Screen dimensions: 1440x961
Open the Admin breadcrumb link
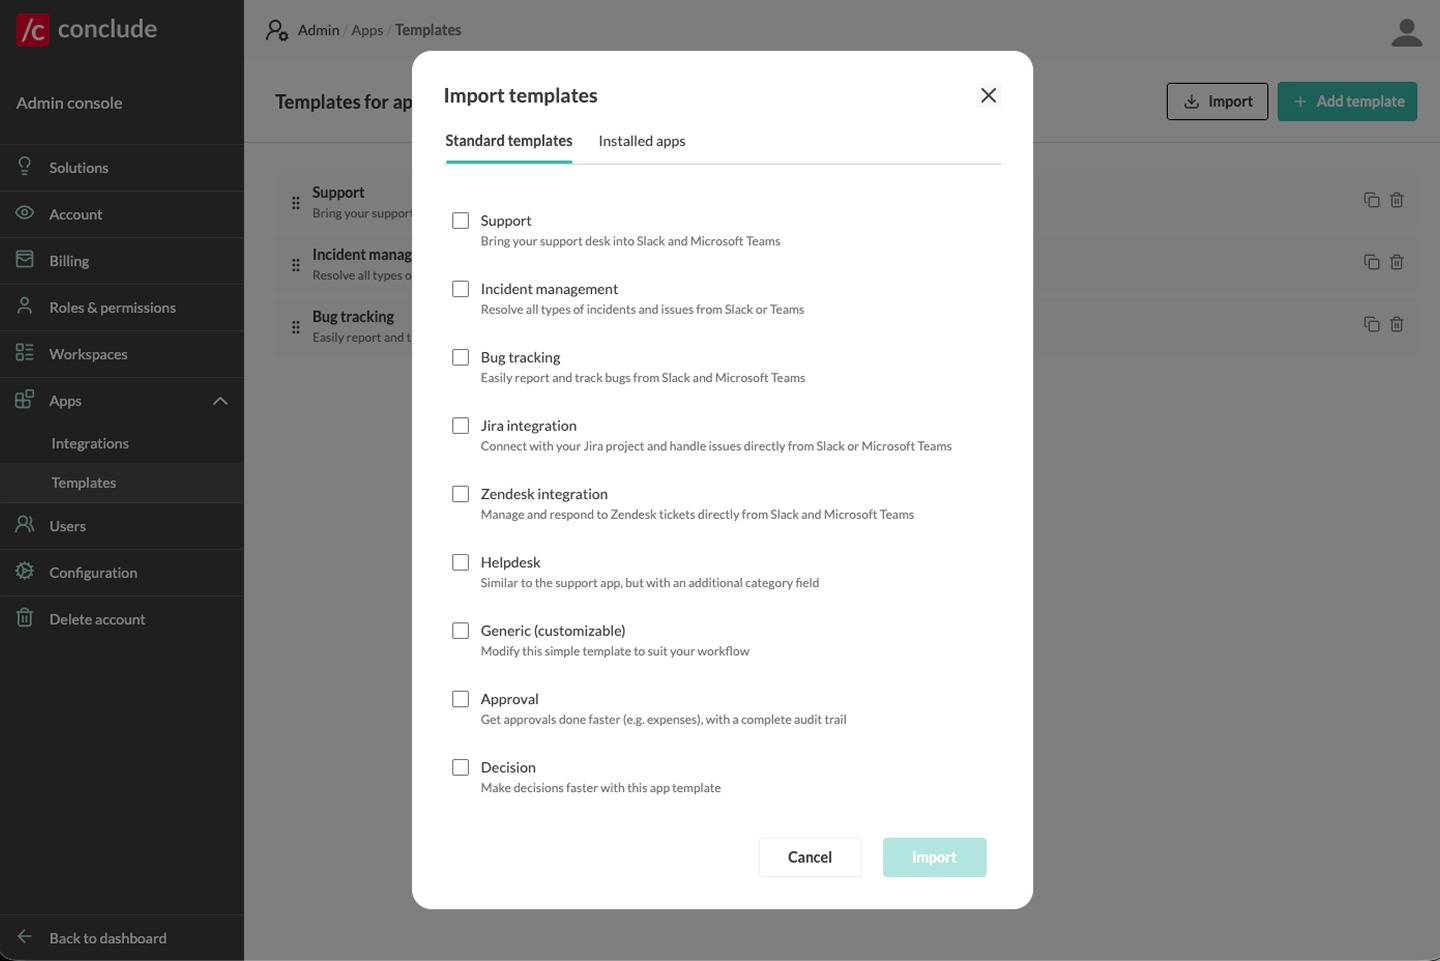(x=318, y=30)
